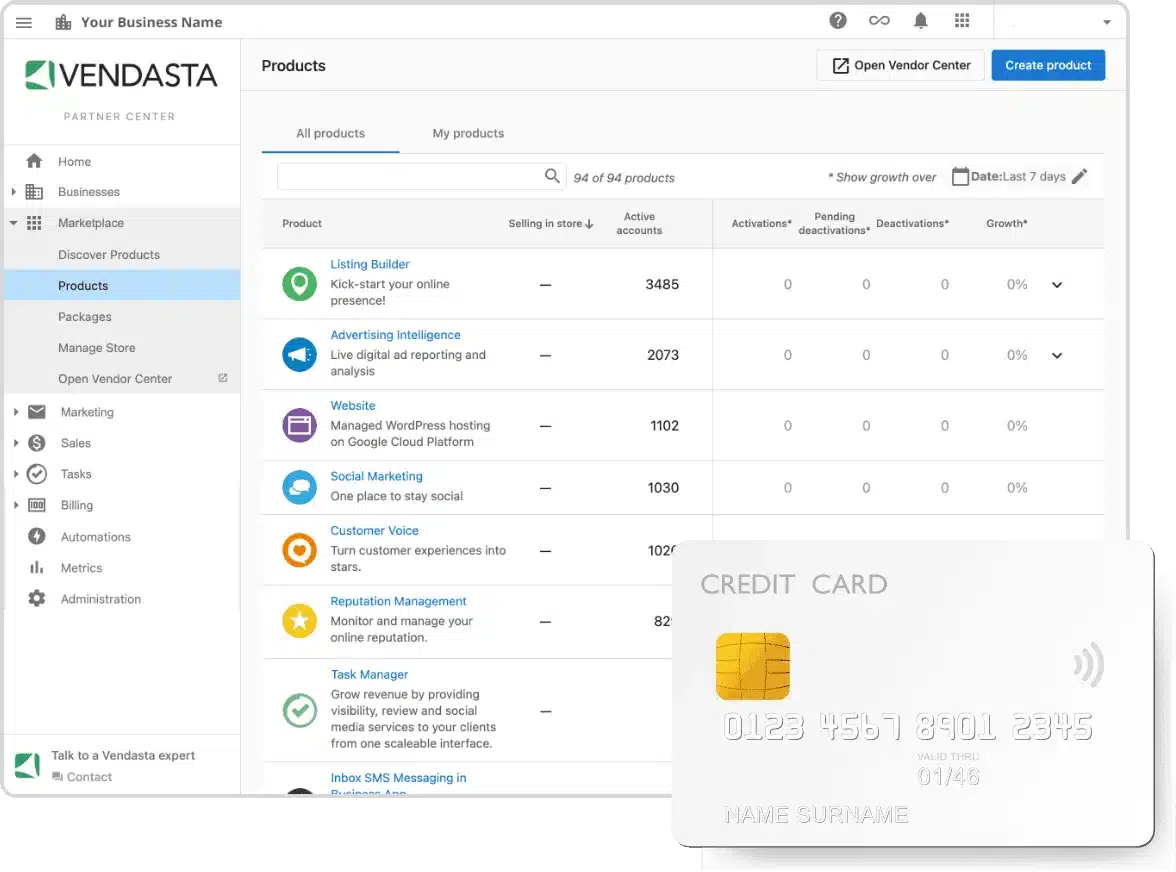Click the search magnifier icon
Screen dimensions: 1176x872
click(552, 176)
